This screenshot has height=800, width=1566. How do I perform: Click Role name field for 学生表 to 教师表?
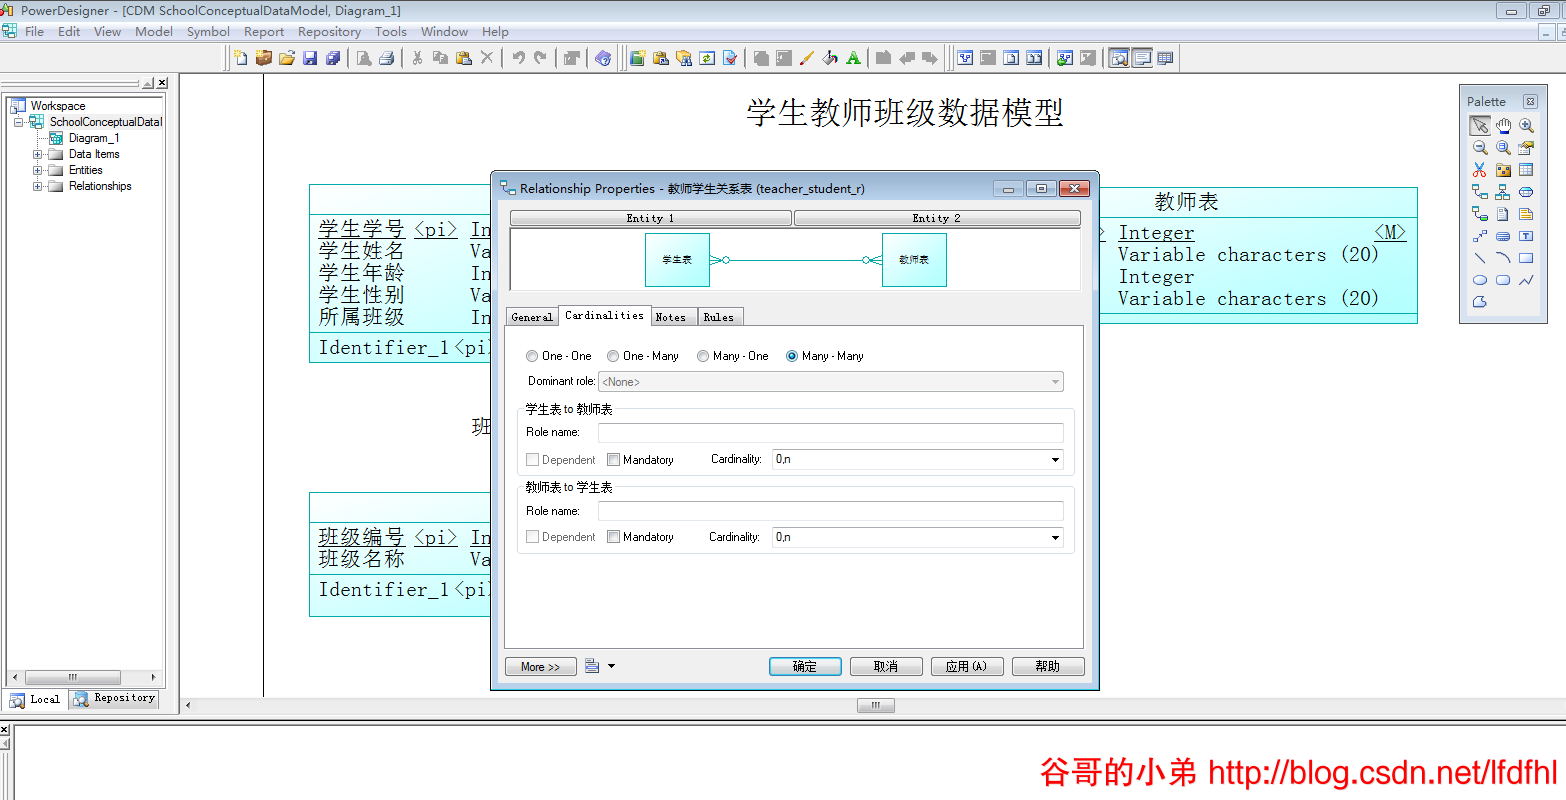830,432
